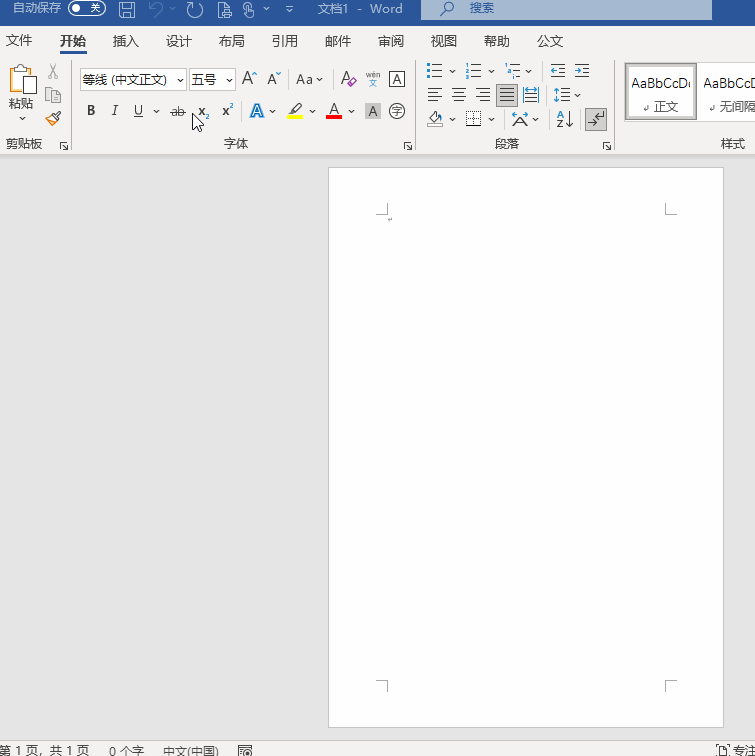Screen dimensions: 755x756
Task: Expand borders options arrow
Action: coord(491,119)
